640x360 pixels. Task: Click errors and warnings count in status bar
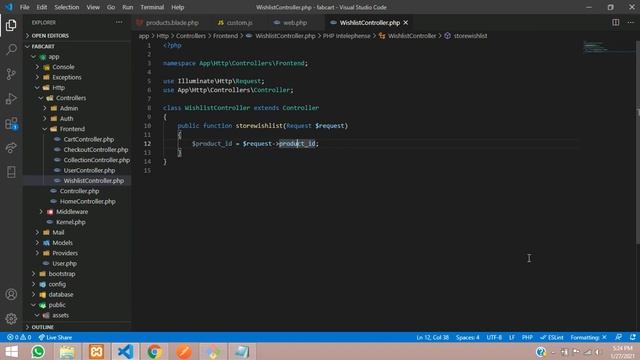coord(19,338)
